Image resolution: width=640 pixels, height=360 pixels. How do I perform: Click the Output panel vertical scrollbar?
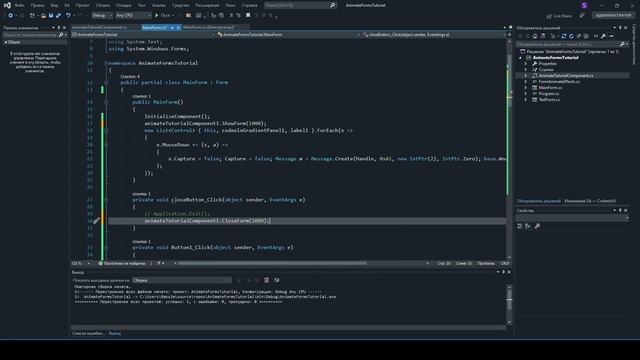point(509,304)
